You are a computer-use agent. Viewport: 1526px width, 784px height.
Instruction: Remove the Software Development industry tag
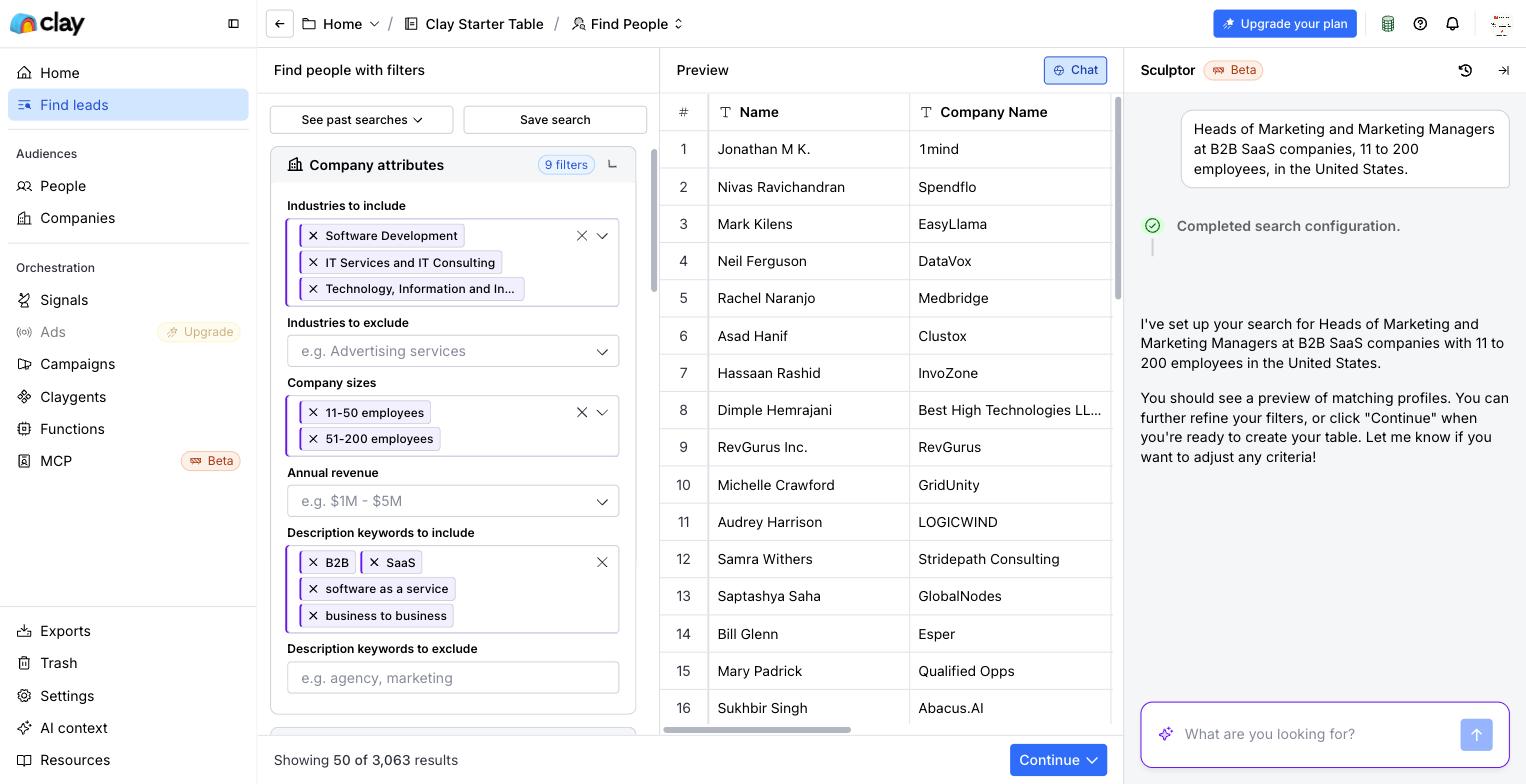point(313,236)
